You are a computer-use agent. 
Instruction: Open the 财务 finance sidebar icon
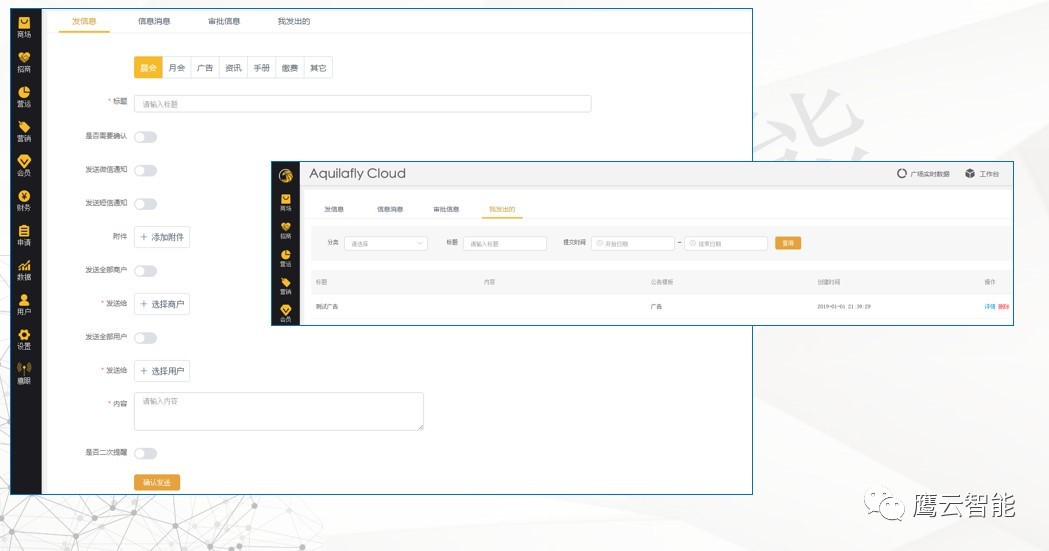(x=24, y=197)
